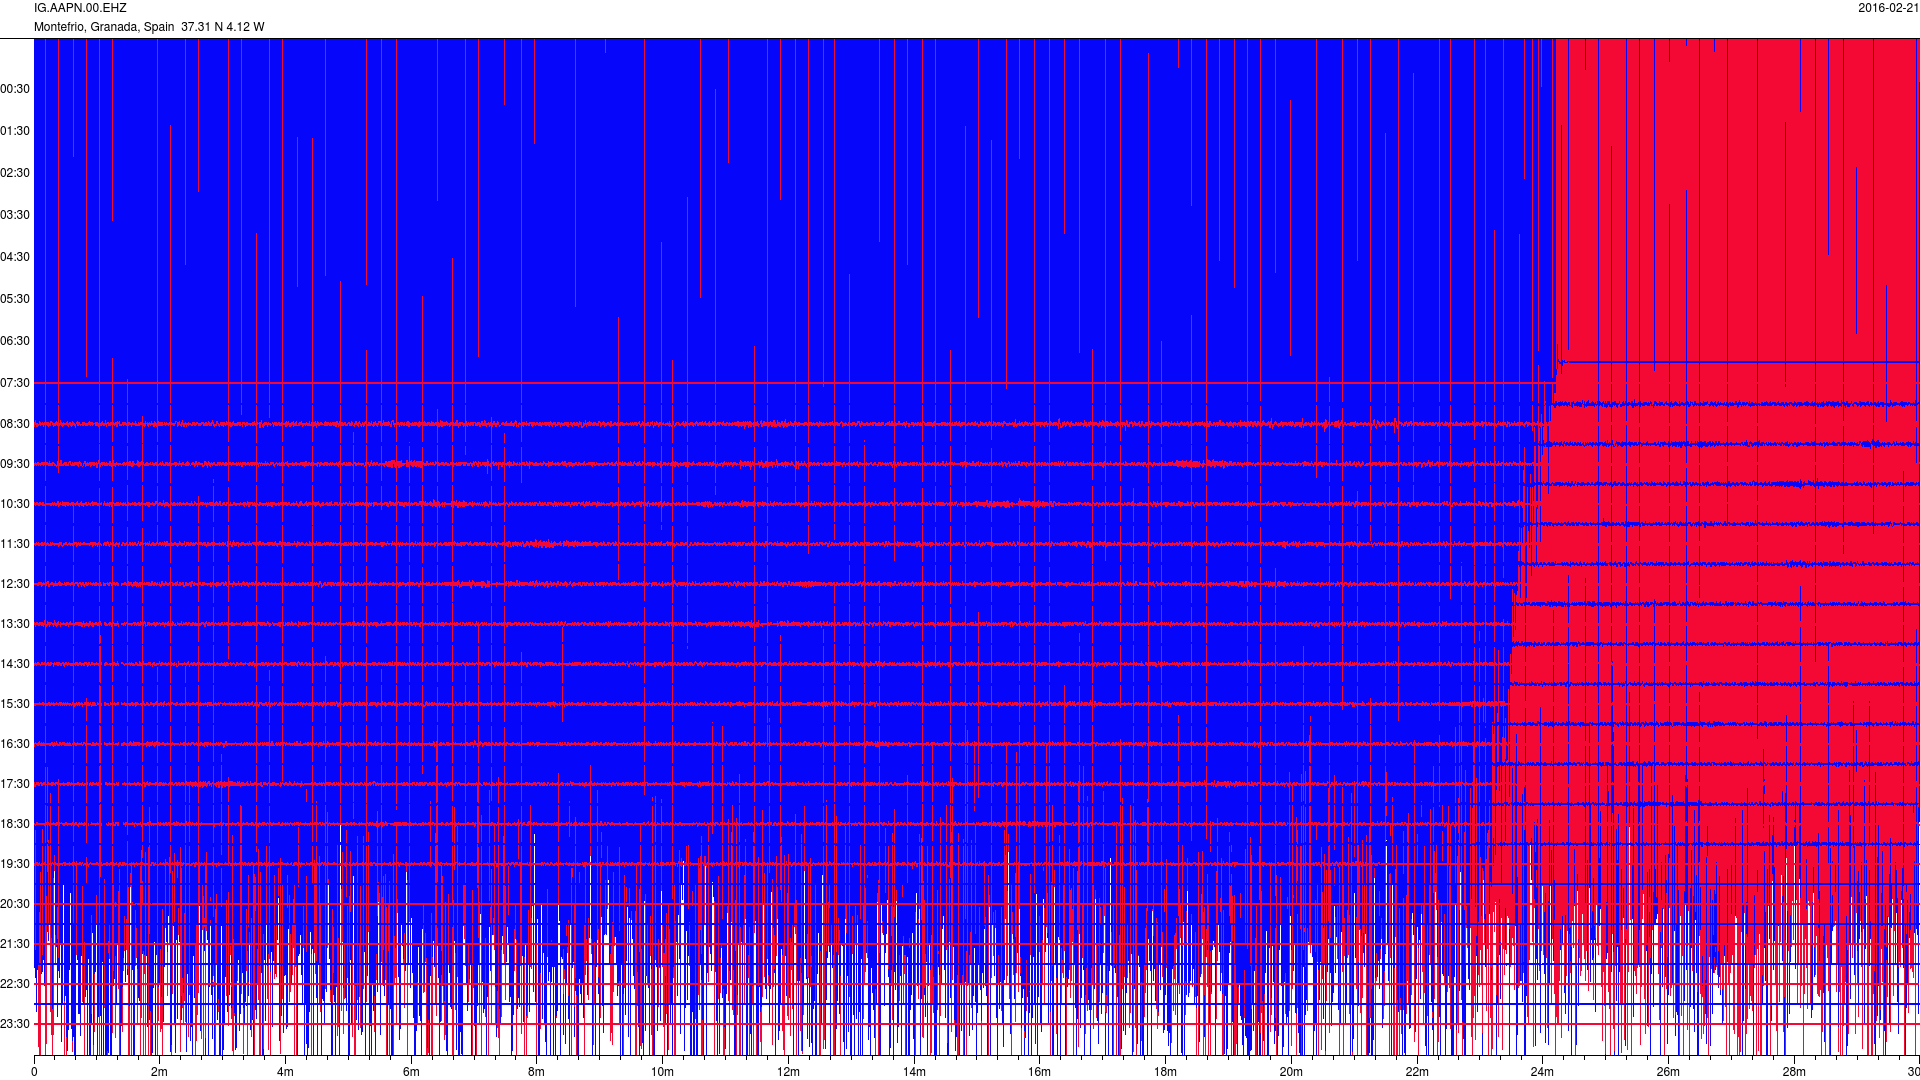Click the 6m axis tick label

[x=411, y=1072]
